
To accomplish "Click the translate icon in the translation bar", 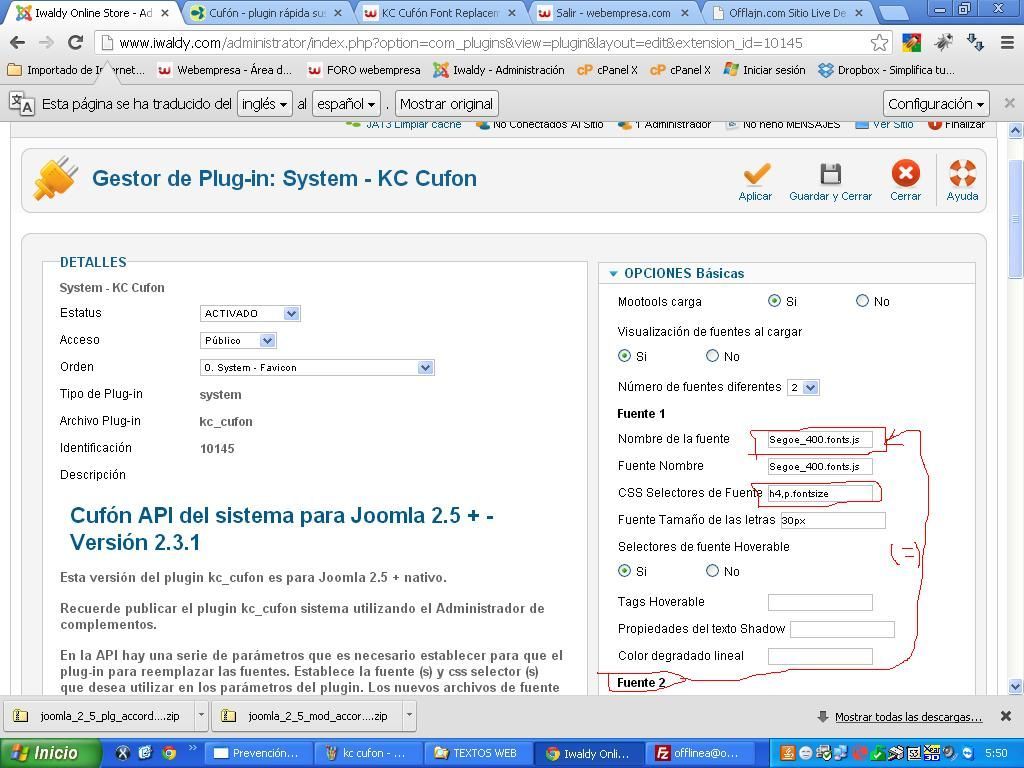I will [x=22, y=103].
